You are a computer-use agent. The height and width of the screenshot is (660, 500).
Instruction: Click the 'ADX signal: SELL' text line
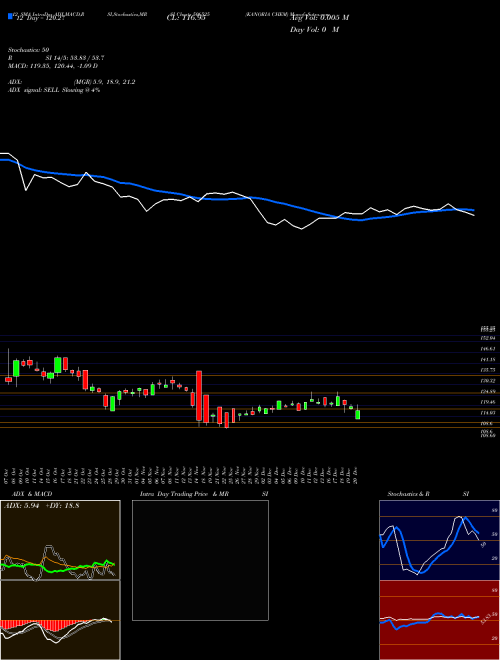point(54,90)
